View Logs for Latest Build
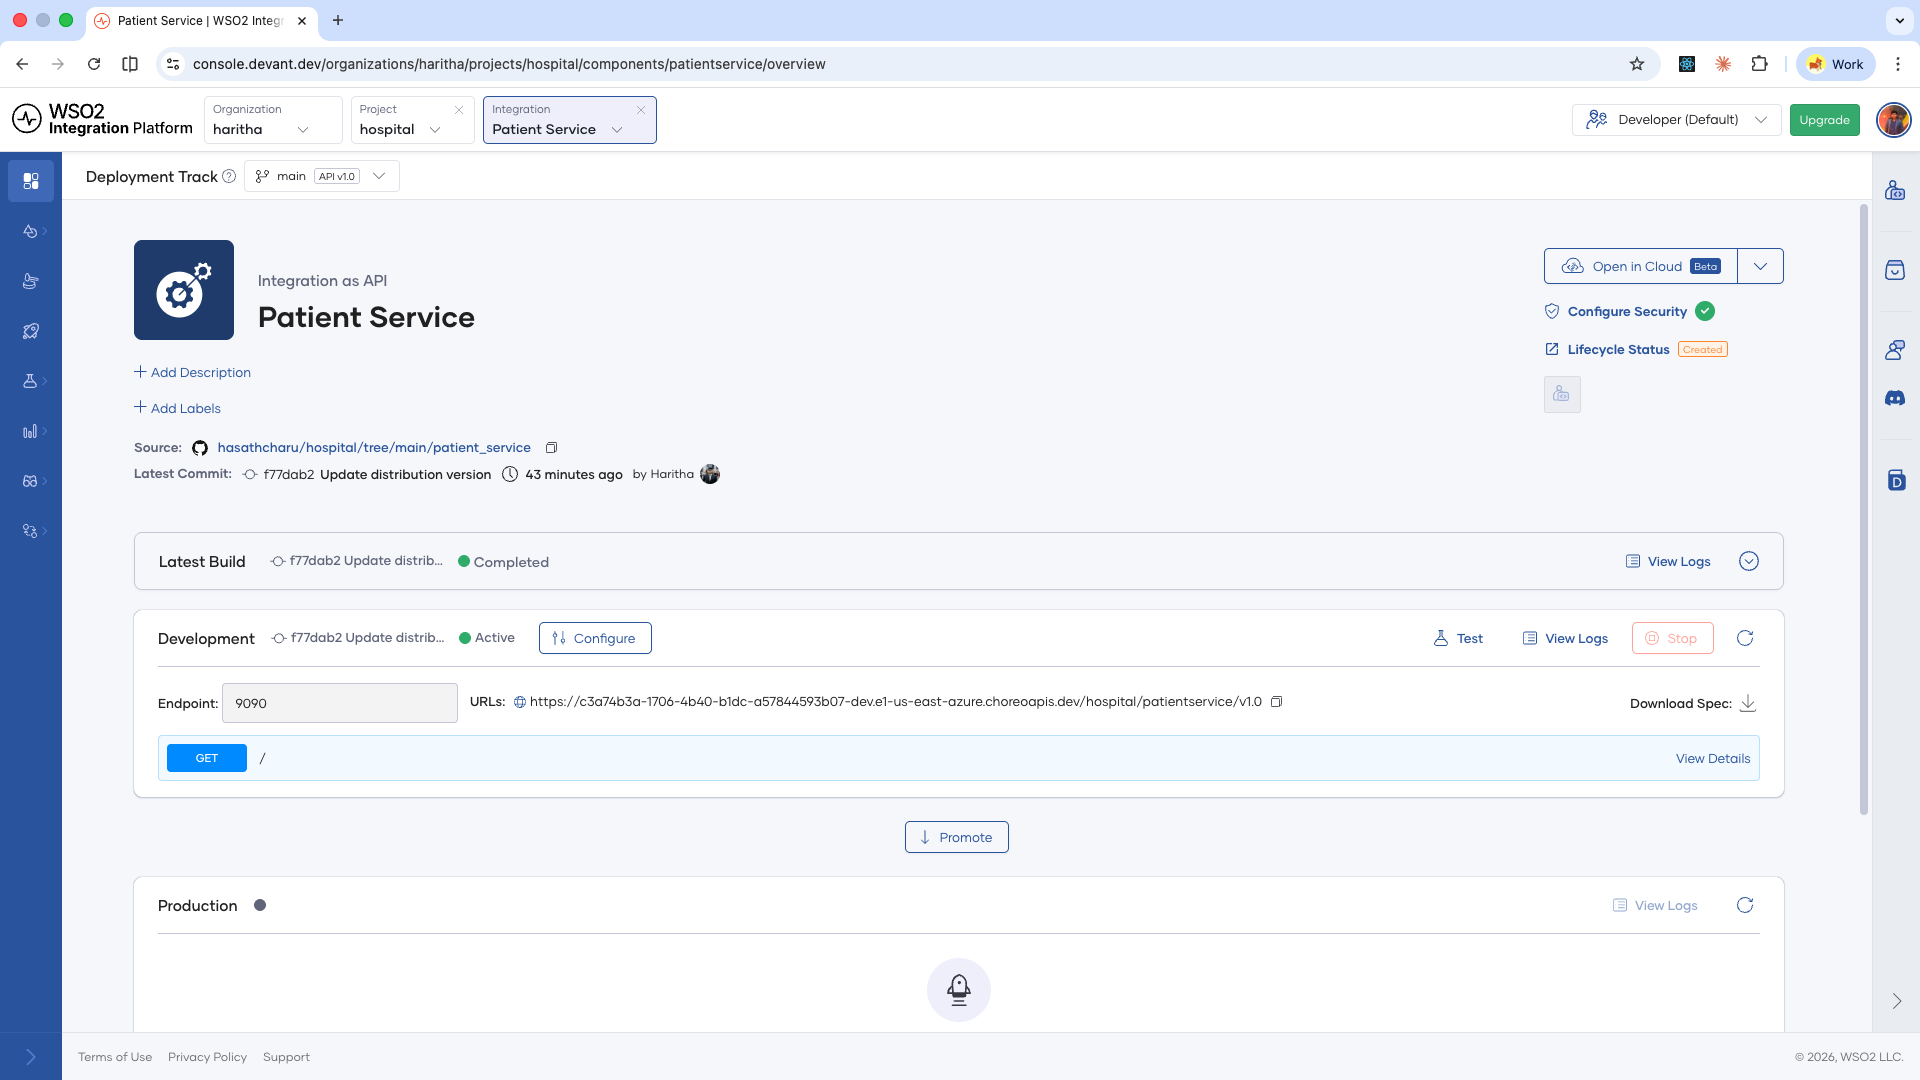 coord(1668,561)
